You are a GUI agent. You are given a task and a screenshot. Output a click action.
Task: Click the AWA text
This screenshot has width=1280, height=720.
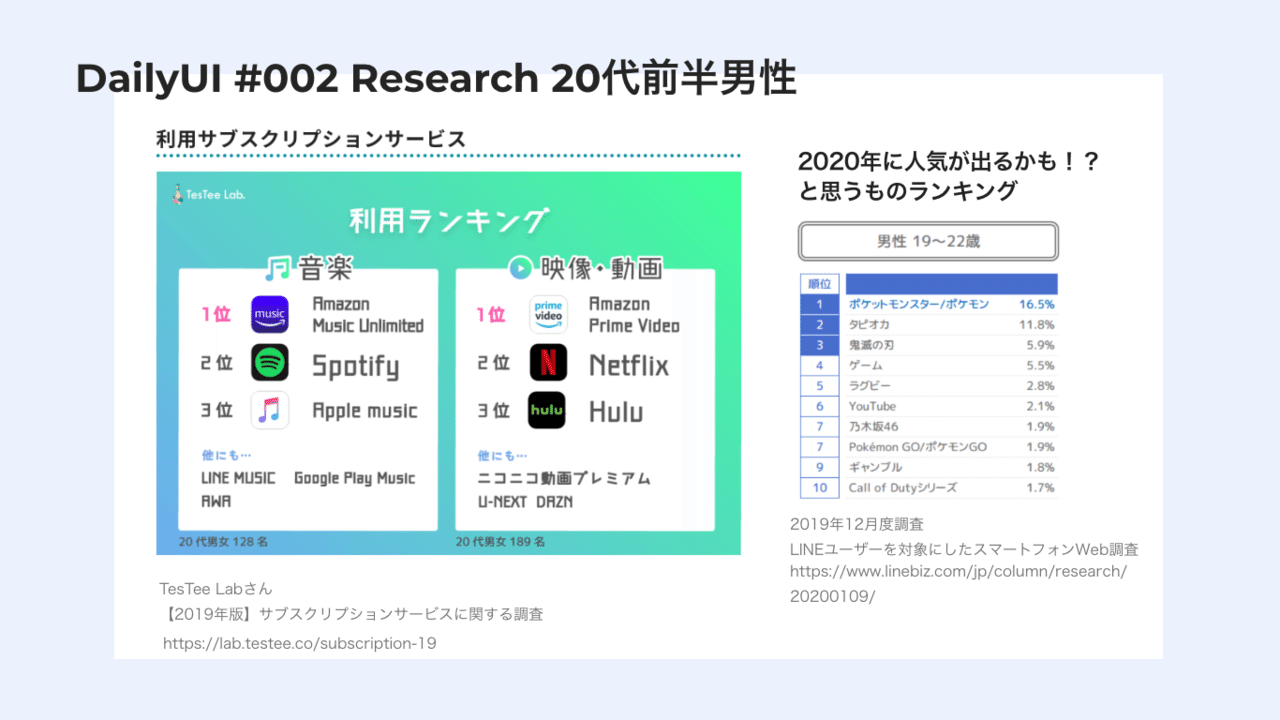216,501
